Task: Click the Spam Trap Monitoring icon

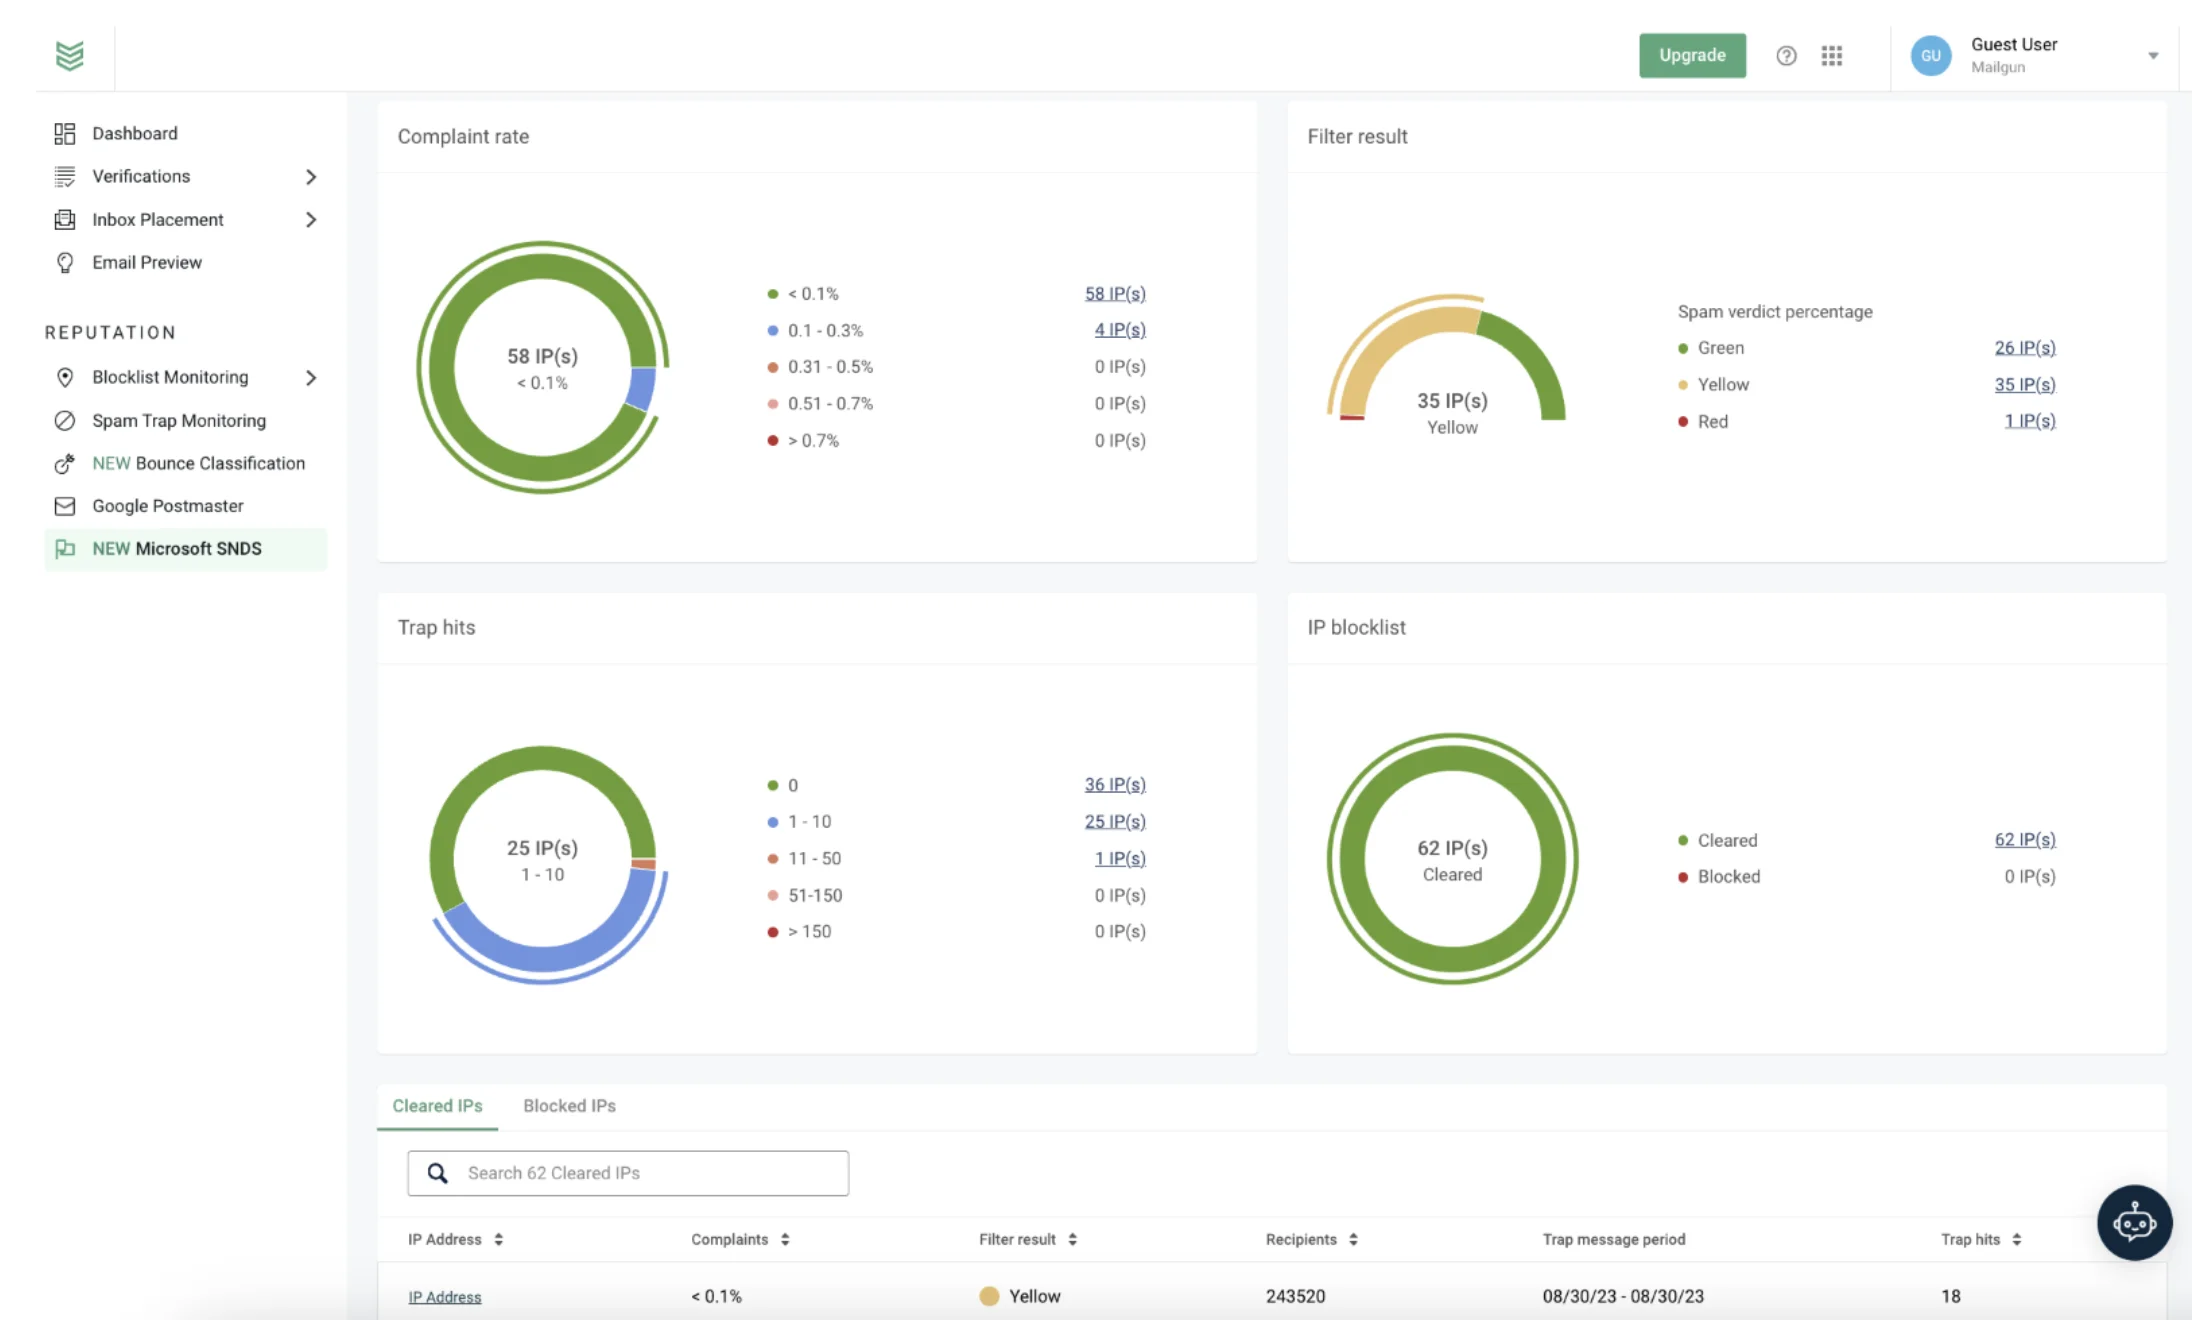Action: pos(65,421)
